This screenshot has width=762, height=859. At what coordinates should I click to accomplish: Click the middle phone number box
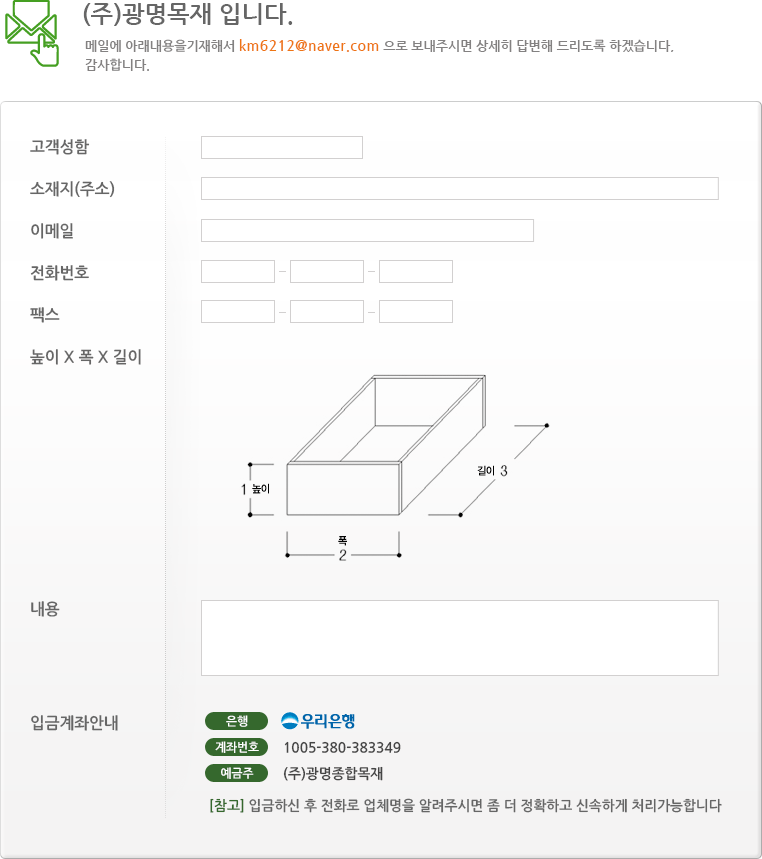[327, 272]
